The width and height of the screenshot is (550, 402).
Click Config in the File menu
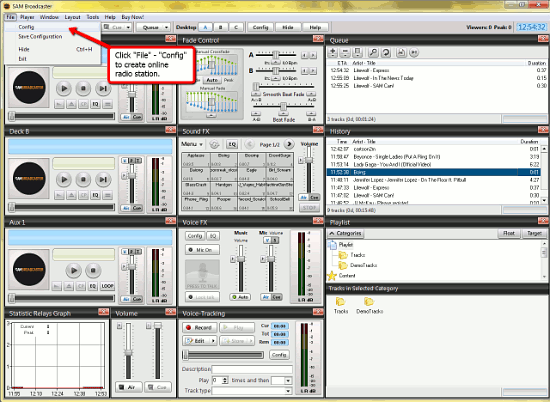(x=26, y=27)
